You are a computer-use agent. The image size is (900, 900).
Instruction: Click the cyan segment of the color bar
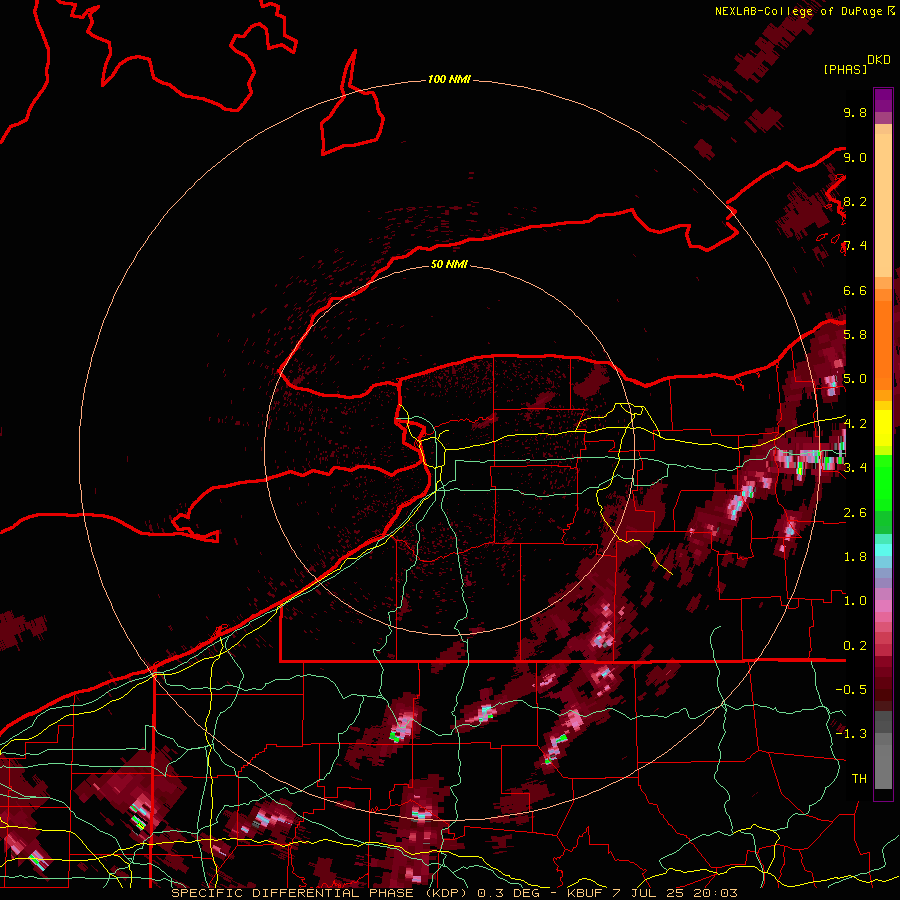coord(883,550)
